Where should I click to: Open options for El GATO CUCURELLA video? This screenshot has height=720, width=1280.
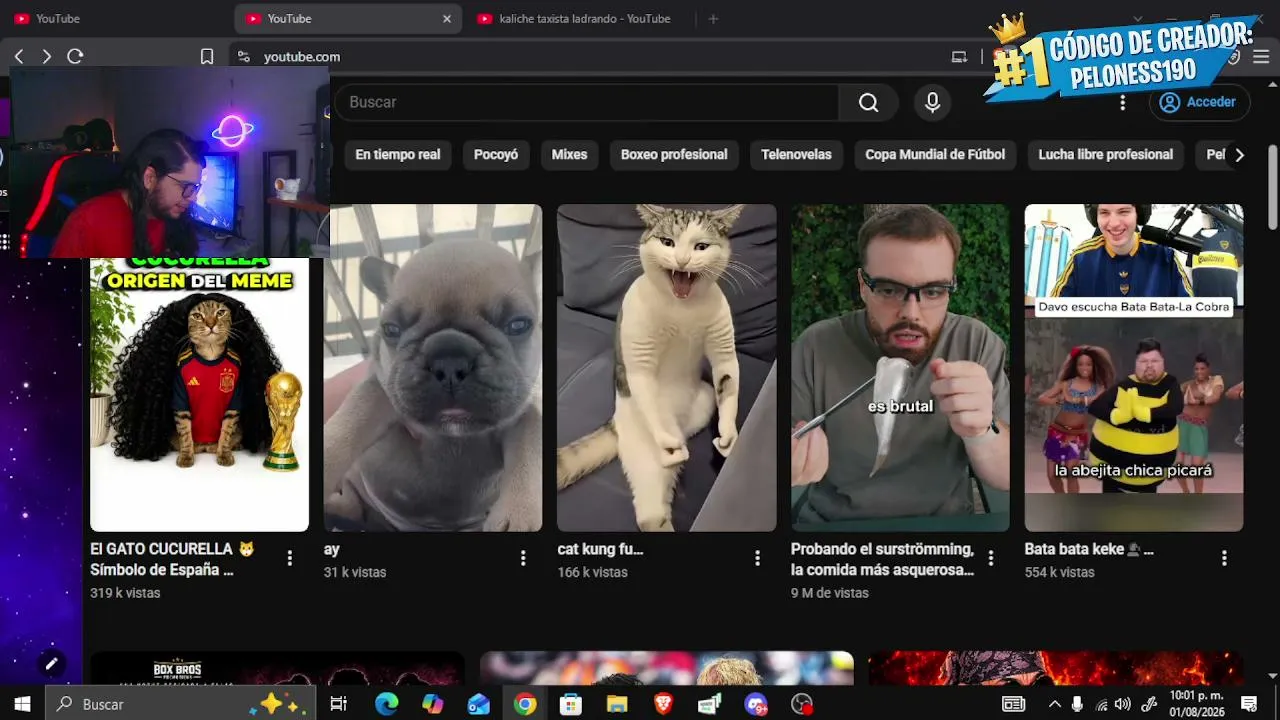[290, 558]
